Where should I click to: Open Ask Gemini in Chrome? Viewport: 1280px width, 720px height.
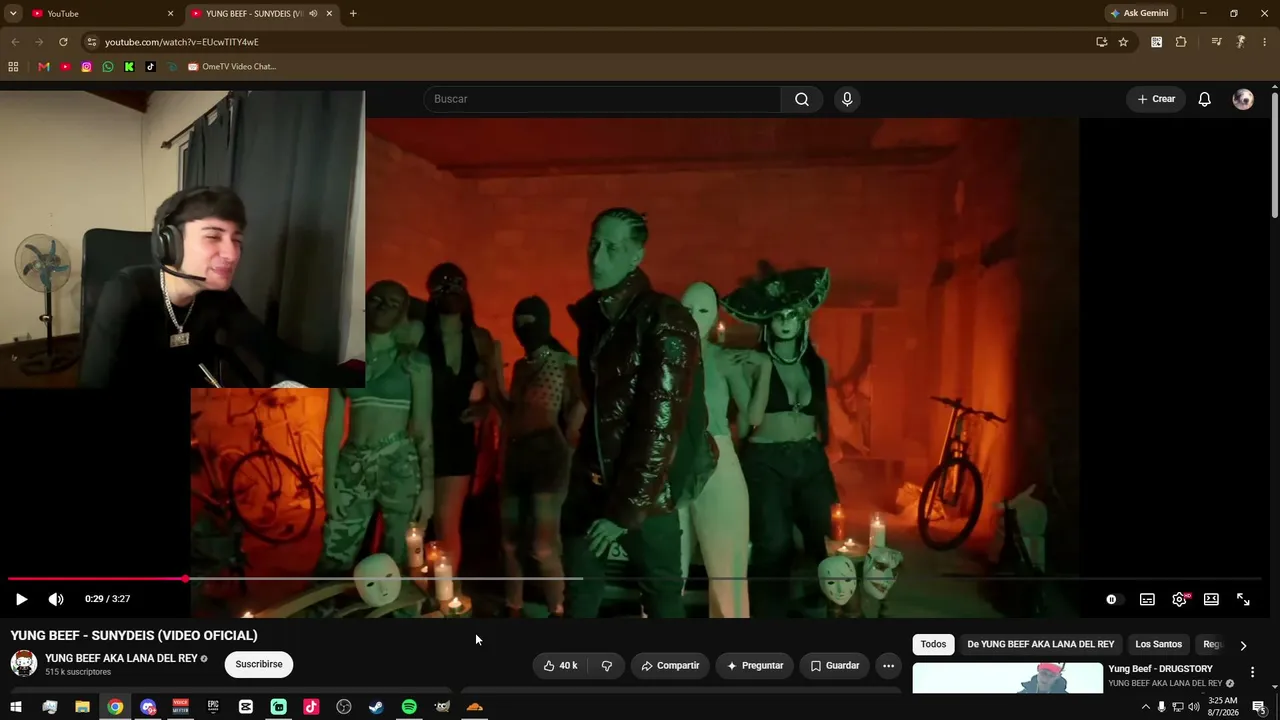tap(1139, 14)
